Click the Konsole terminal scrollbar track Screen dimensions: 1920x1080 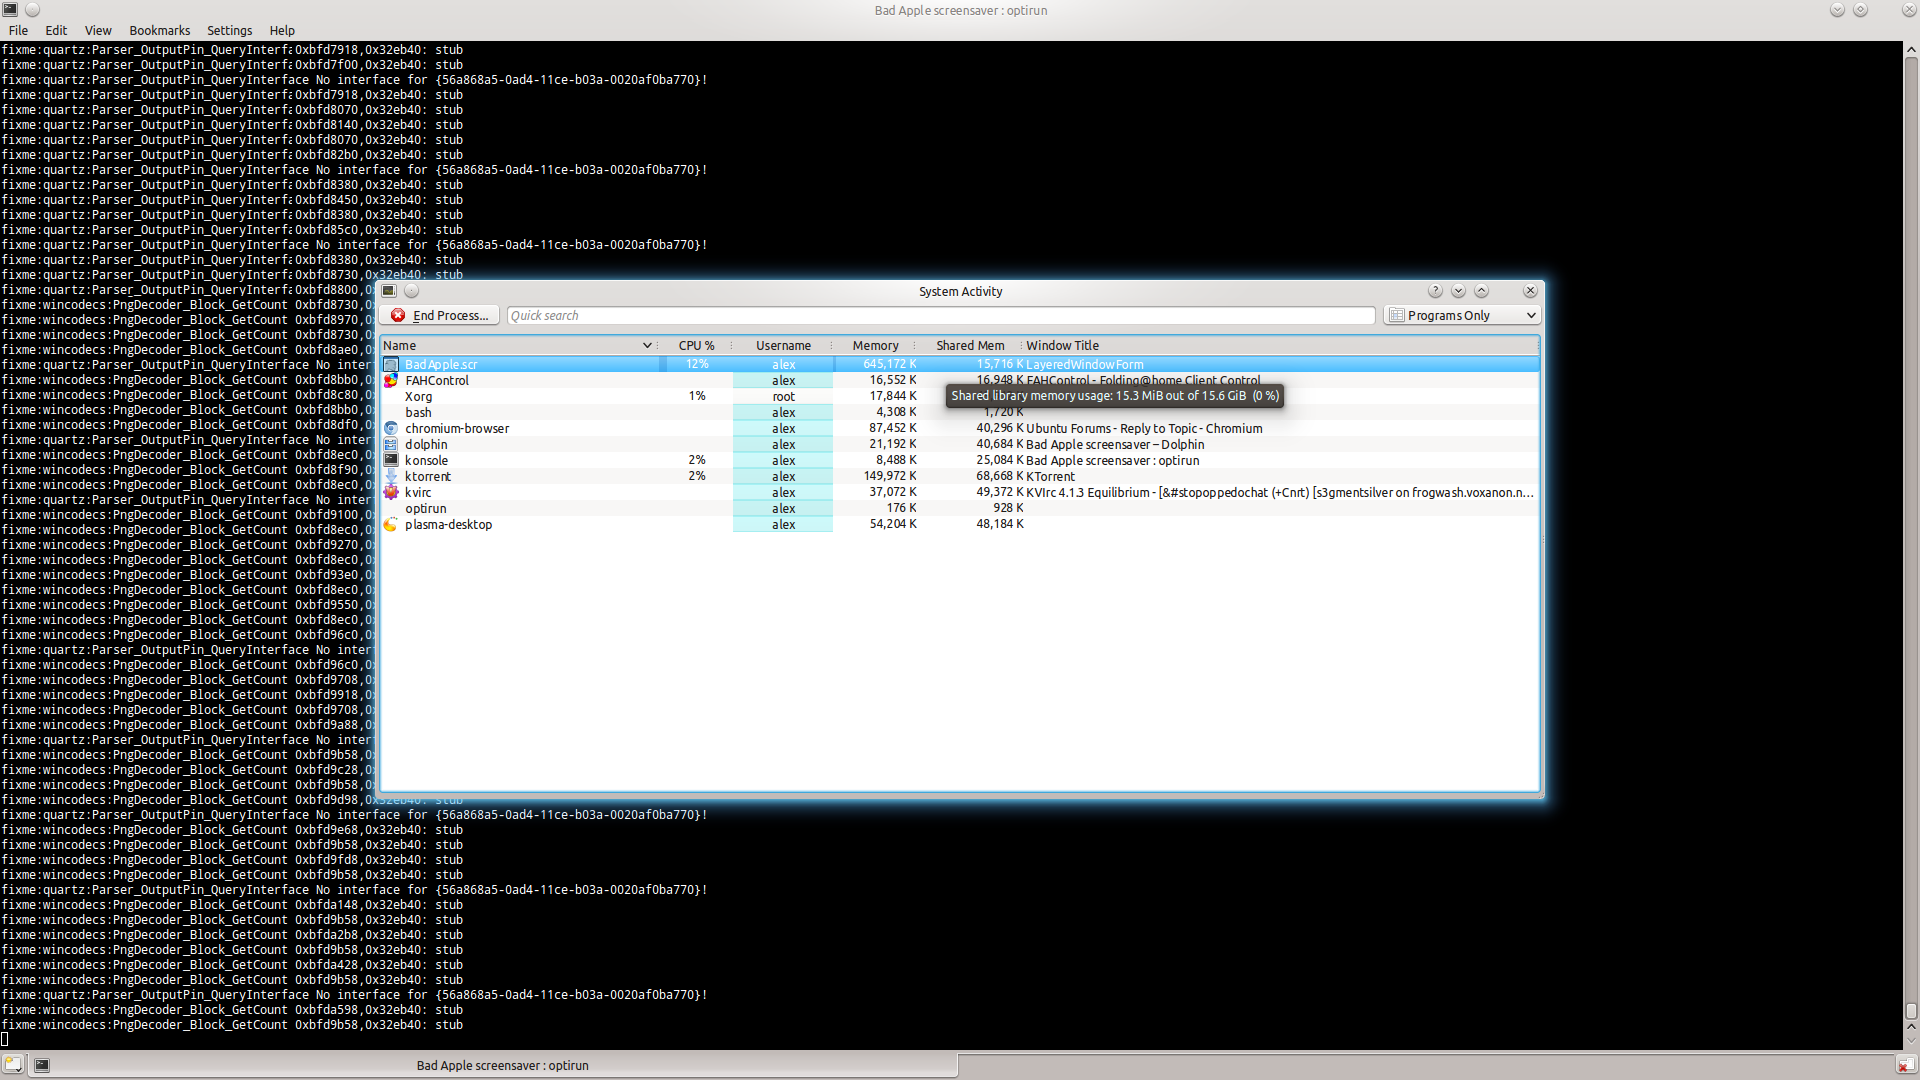point(1911,530)
